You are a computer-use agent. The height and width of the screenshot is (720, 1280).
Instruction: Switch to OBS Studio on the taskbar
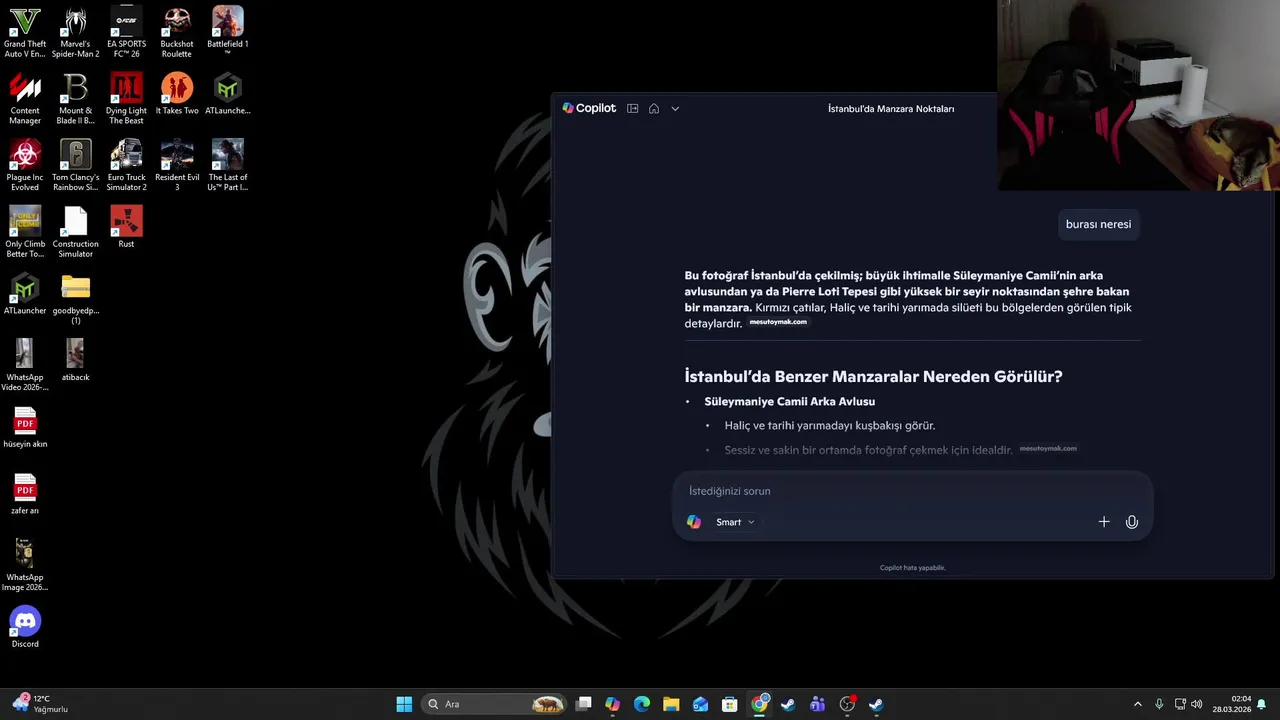(847, 704)
